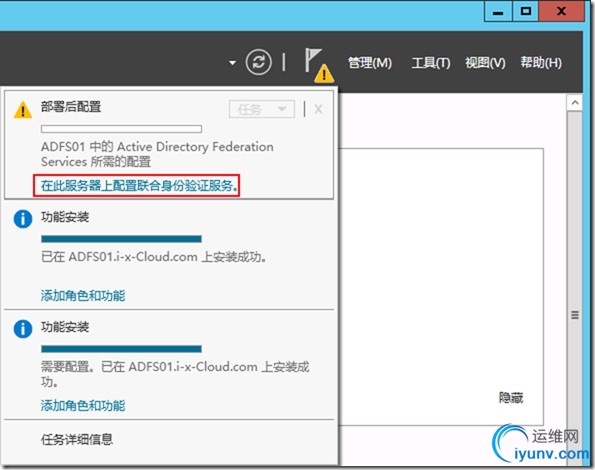The image size is (595, 470).
Task: Click the blue info icon of second 功能安装
Action: click(23, 329)
